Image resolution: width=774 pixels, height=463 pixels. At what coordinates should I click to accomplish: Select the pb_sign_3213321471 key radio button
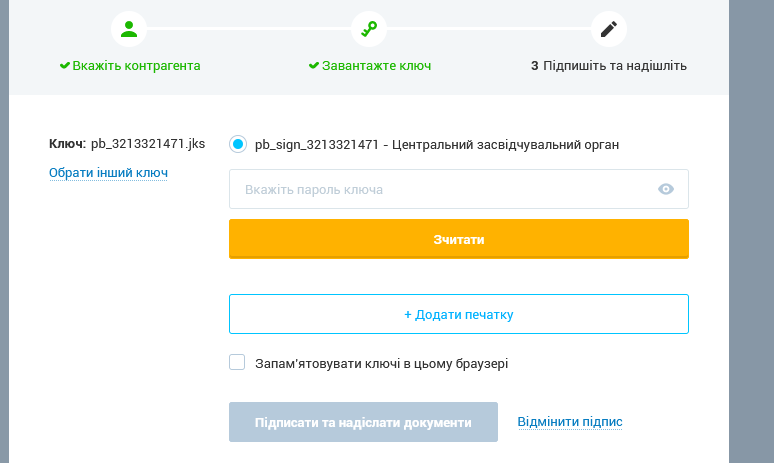pos(238,144)
